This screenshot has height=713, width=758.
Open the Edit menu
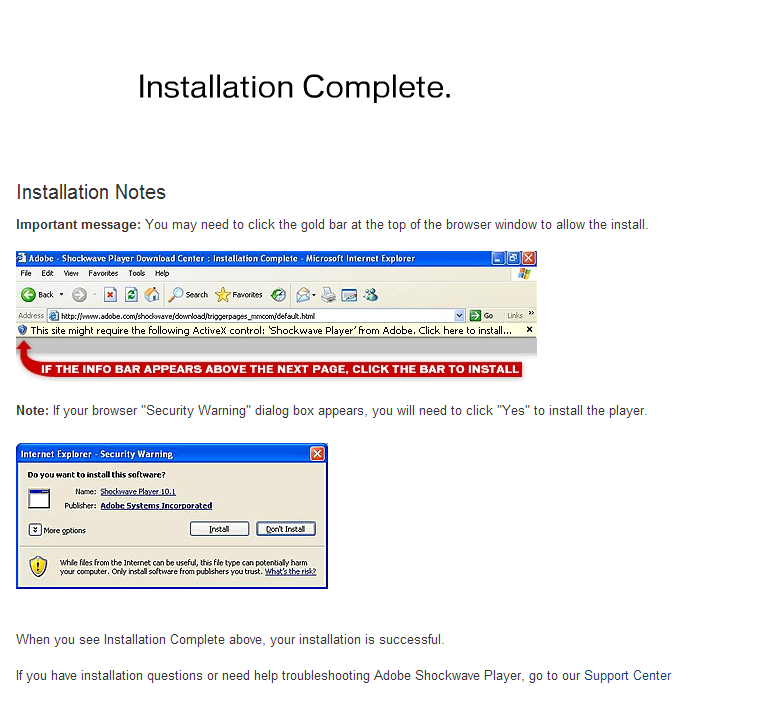point(47,273)
